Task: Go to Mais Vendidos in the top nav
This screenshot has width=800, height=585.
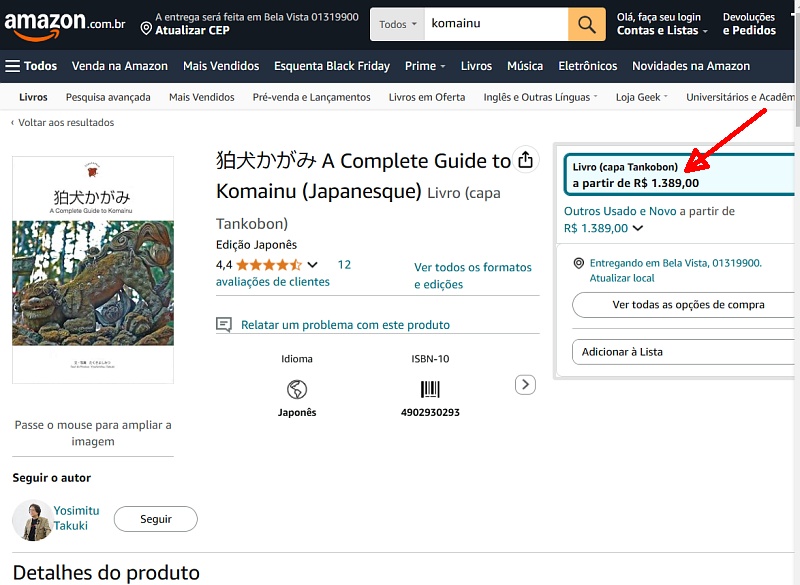Action: click(x=220, y=66)
